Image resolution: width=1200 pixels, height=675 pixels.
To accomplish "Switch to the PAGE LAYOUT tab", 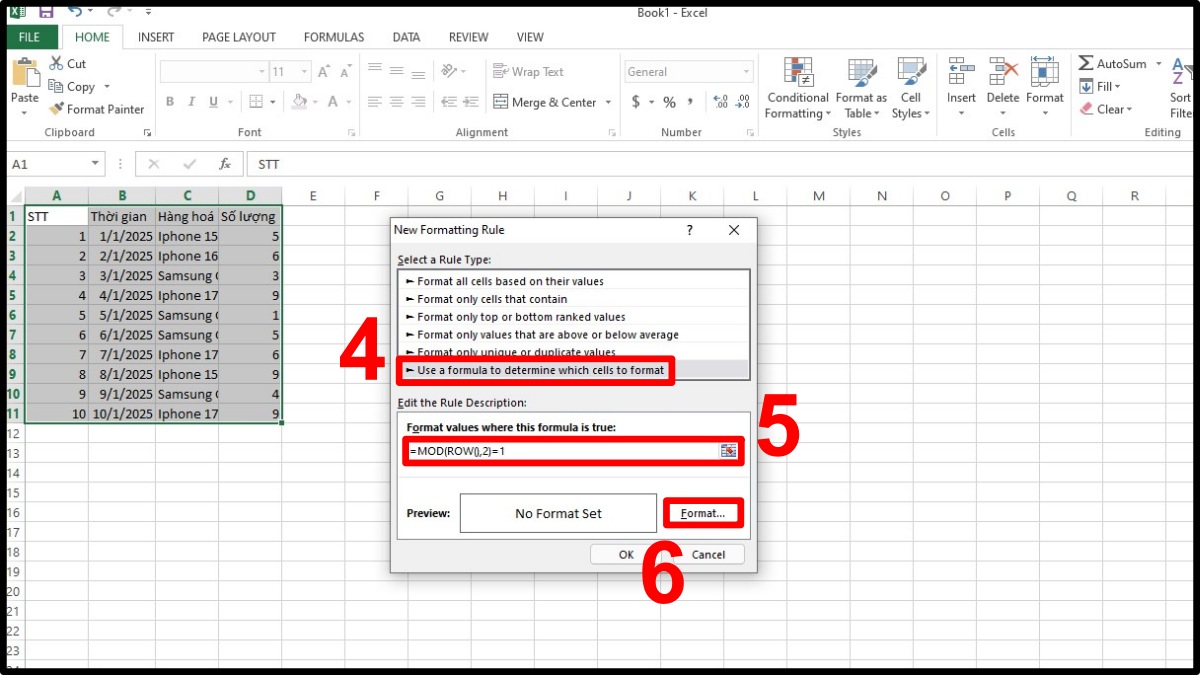I will tap(238, 37).
